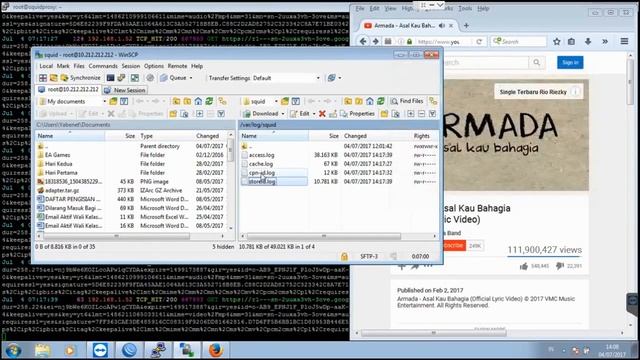640x360 pixels.
Task: Switch to the root@10.212.212.212 session tab
Action: [x=69, y=89]
